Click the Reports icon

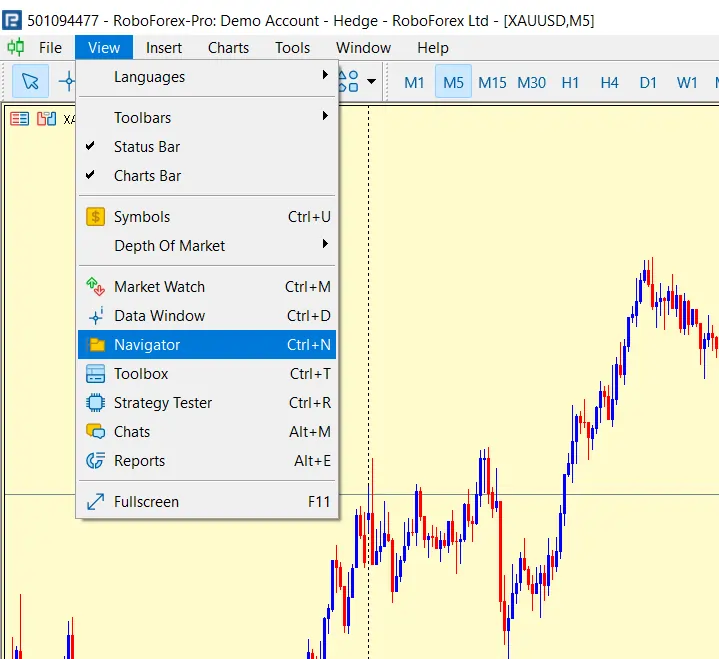[x=95, y=460]
